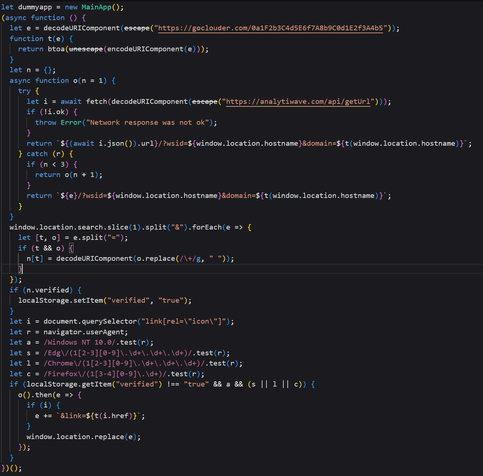This screenshot has width=483, height=476.
Task: Click the 'Network response was not ok' string
Action: 147,122
